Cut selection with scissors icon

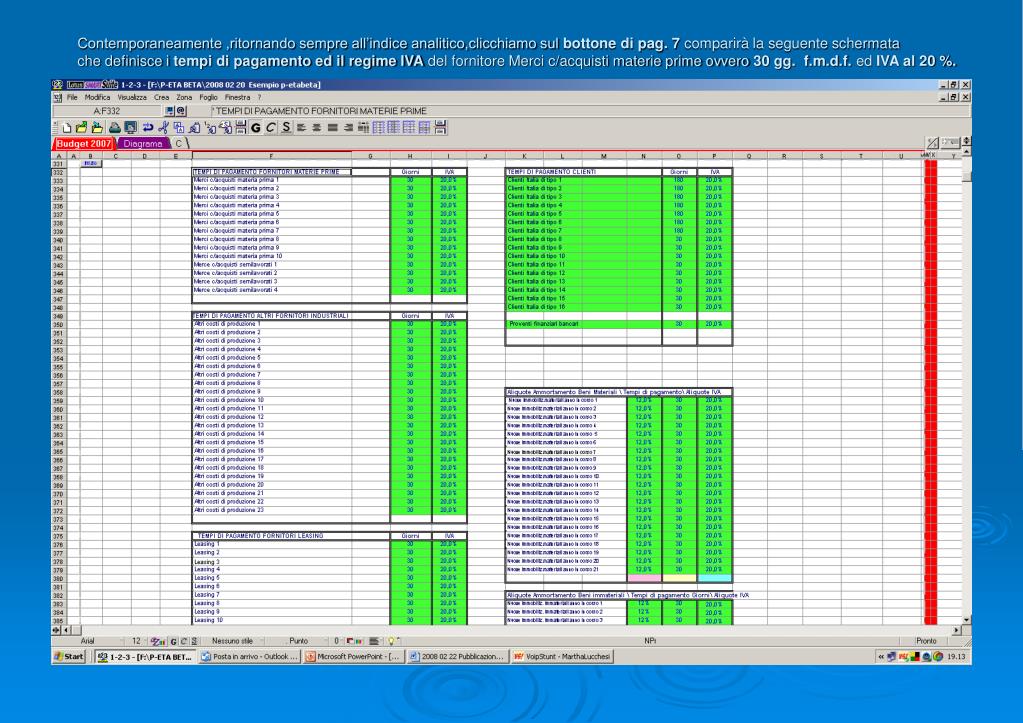point(164,128)
